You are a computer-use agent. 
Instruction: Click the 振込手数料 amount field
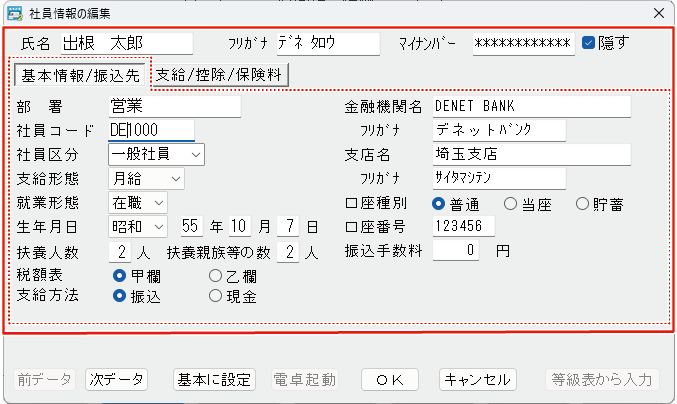pyautogui.click(x=463, y=251)
